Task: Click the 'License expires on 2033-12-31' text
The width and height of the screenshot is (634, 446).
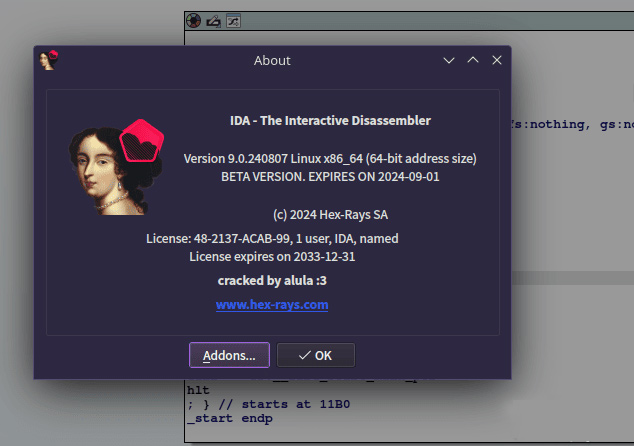Action: click(x=272, y=256)
